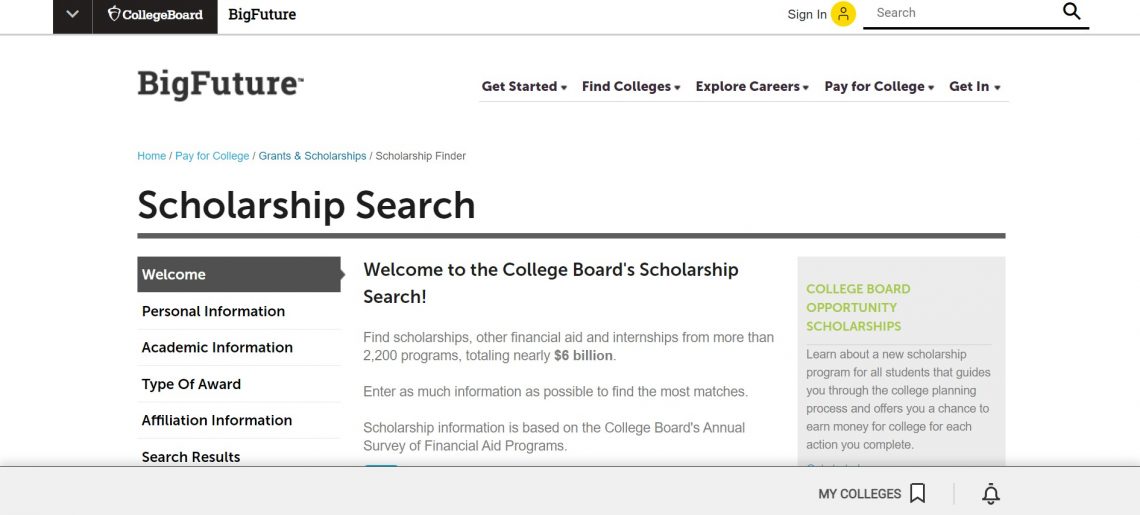Click the Home breadcrumb link

[152, 156]
